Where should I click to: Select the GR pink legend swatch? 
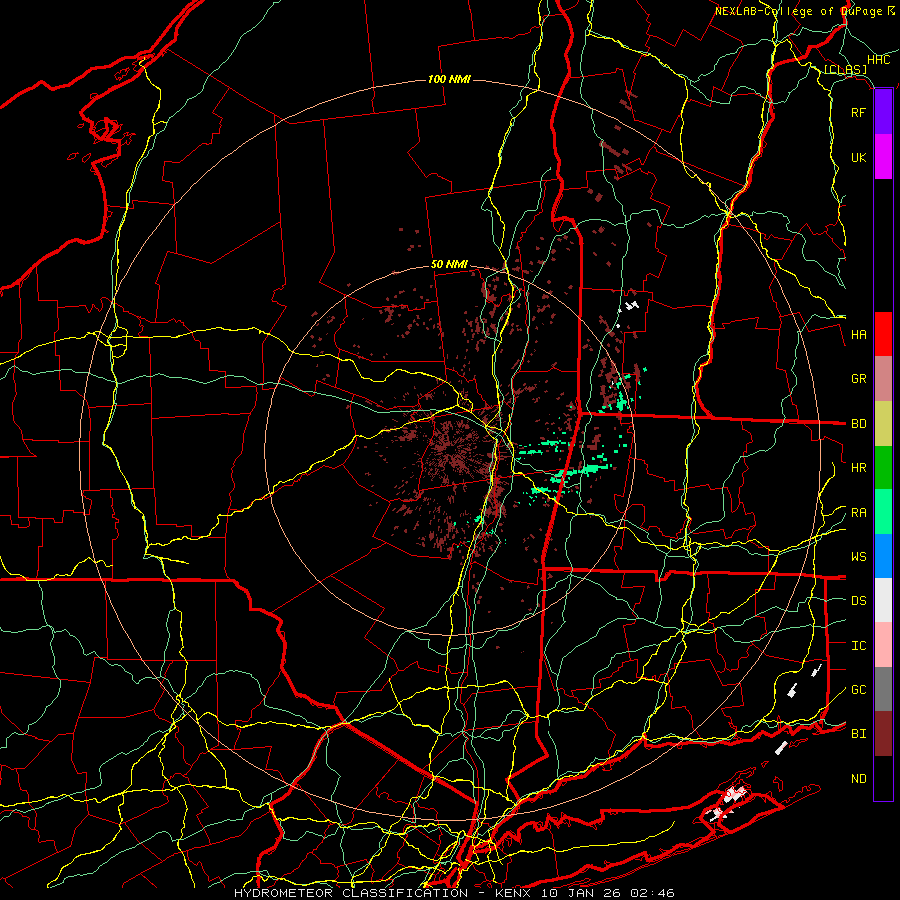883,379
